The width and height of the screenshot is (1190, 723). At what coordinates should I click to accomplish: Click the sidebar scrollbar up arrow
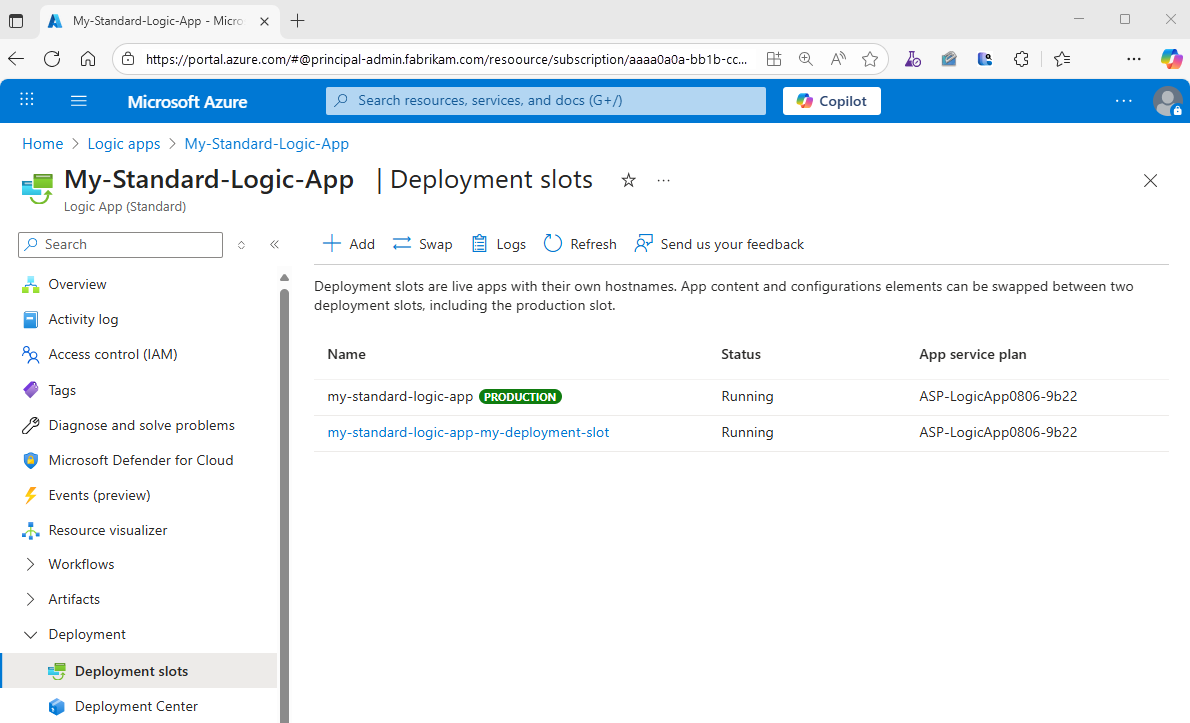click(x=285, y=278)
